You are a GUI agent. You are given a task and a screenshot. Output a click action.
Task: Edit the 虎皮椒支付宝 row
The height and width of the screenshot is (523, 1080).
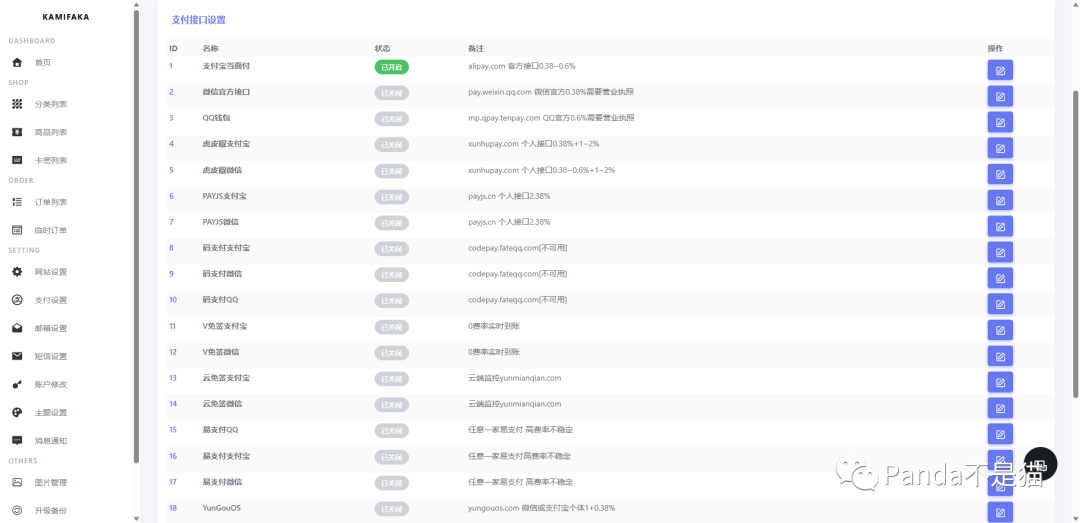click(1000, 148)
